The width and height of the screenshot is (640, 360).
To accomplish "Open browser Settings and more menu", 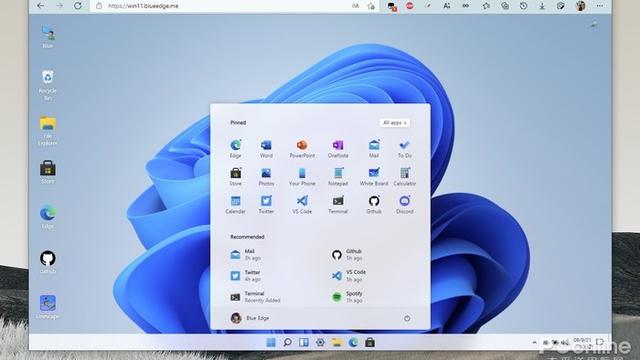I will (x=600, y=6).
